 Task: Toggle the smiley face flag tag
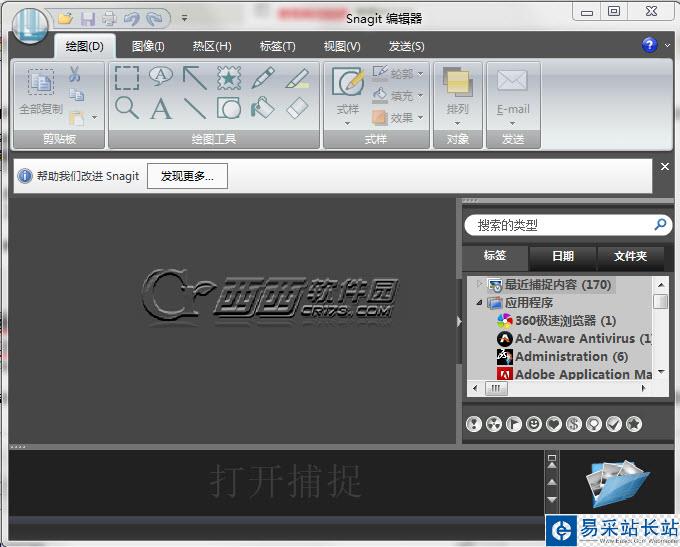[x=534, y=424]
